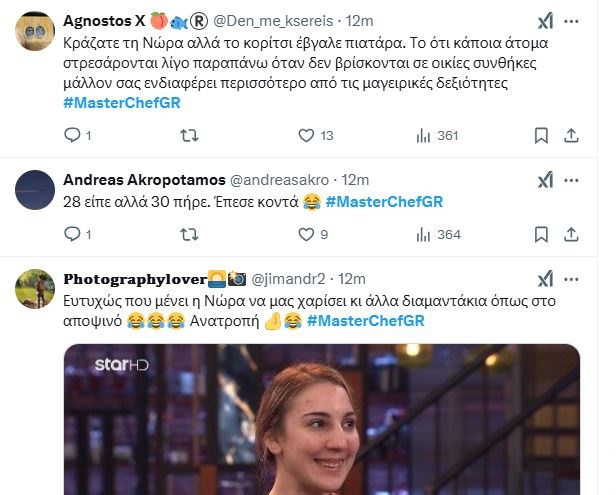Screen dimensions: 616x495
Task: Bookmark Andreas Akropotamos's tweet
Action: click(x=541, y=234)
